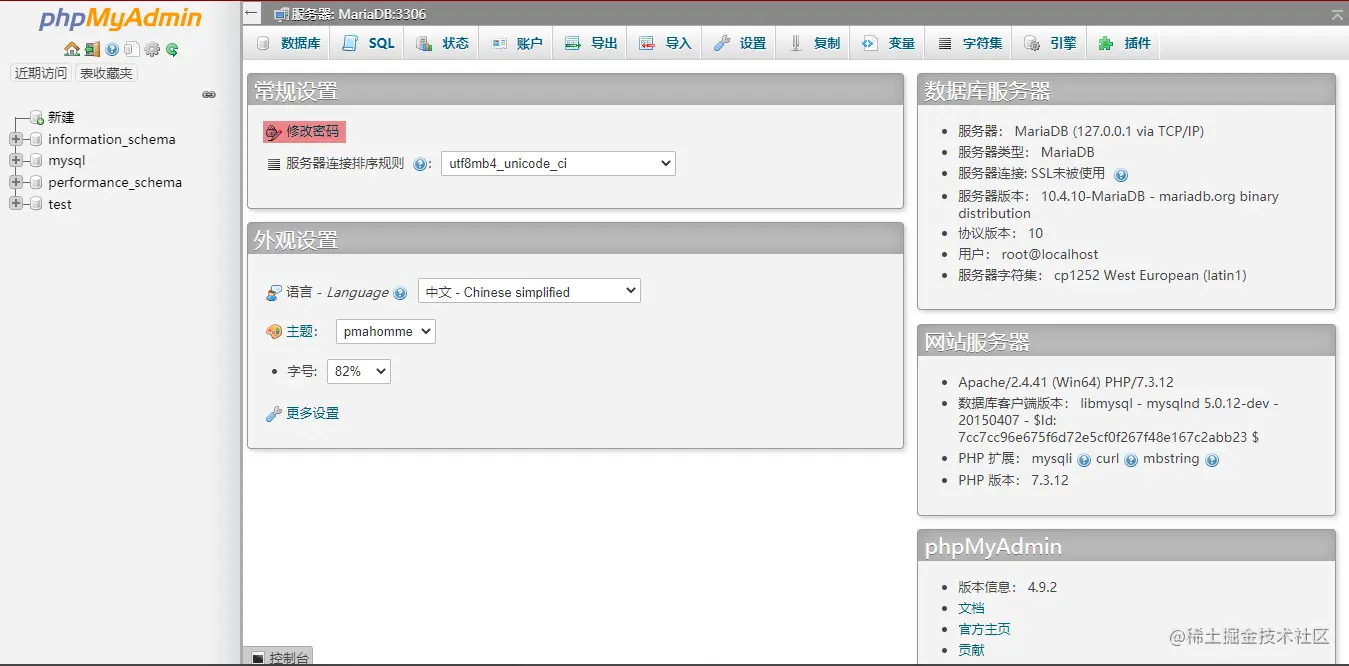Viewport: 1349px width, 666px height.
Task: Open phpMyAdmin documentation question-mark icon in sidebar
Action: coord(112,49)
